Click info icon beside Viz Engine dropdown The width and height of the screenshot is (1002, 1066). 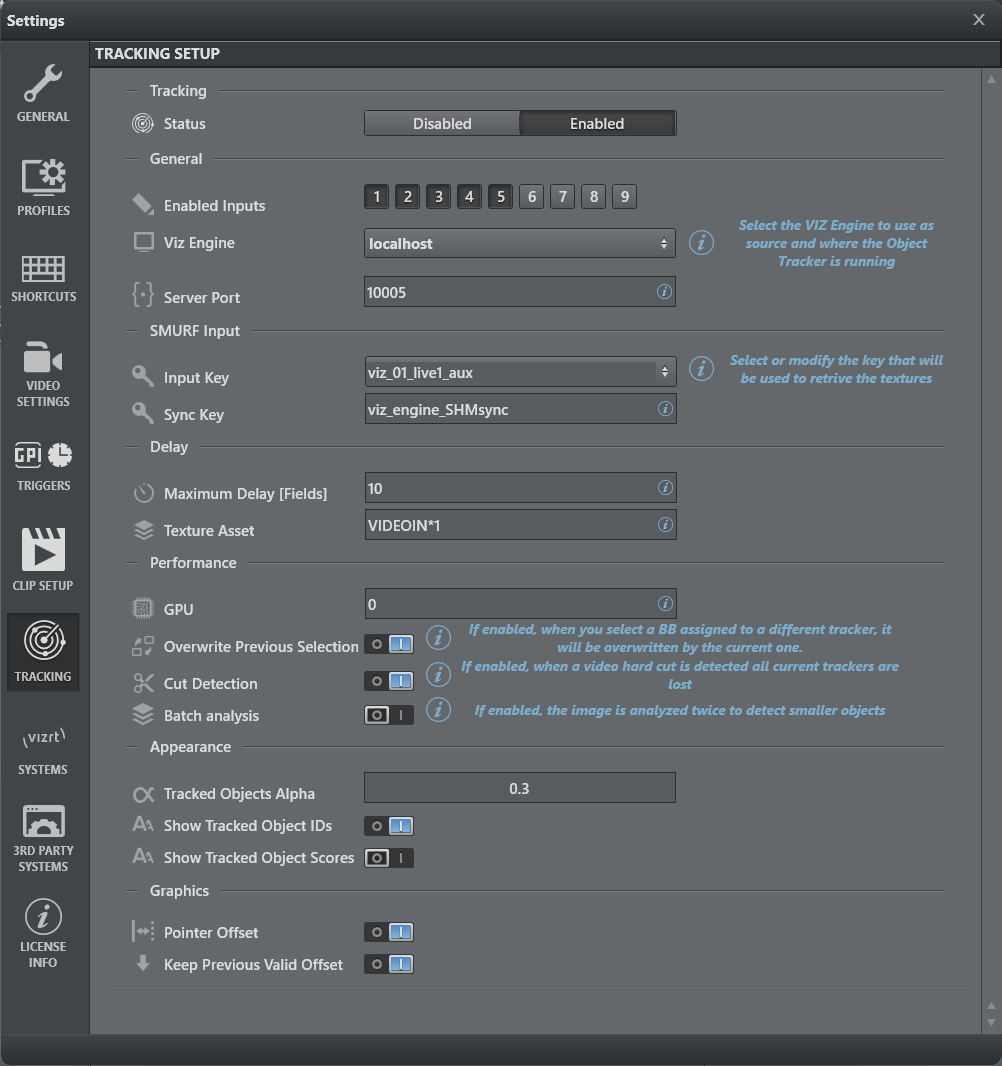(702, 243)
